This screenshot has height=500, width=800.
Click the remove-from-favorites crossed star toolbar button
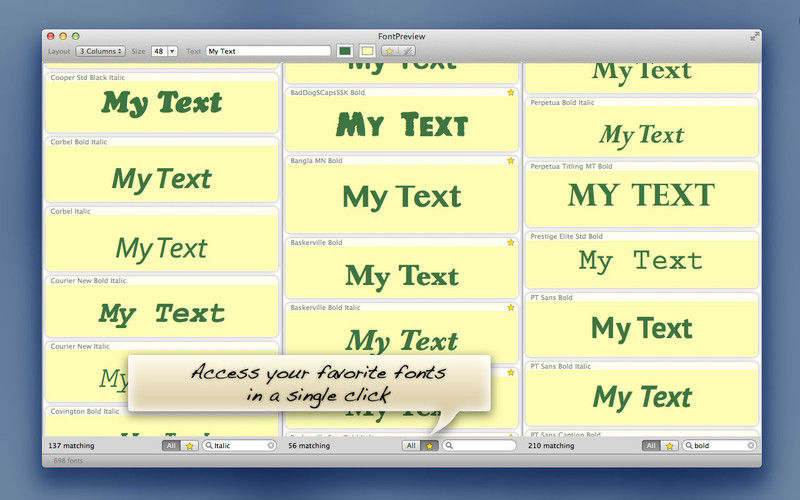click(407, 51)
